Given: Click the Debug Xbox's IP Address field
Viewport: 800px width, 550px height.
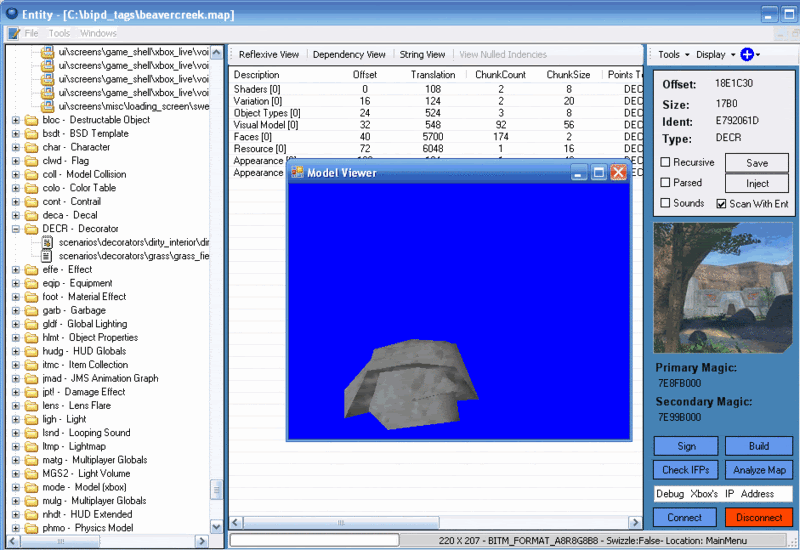Looking at the screenshot, I should [x=723, y=494].
